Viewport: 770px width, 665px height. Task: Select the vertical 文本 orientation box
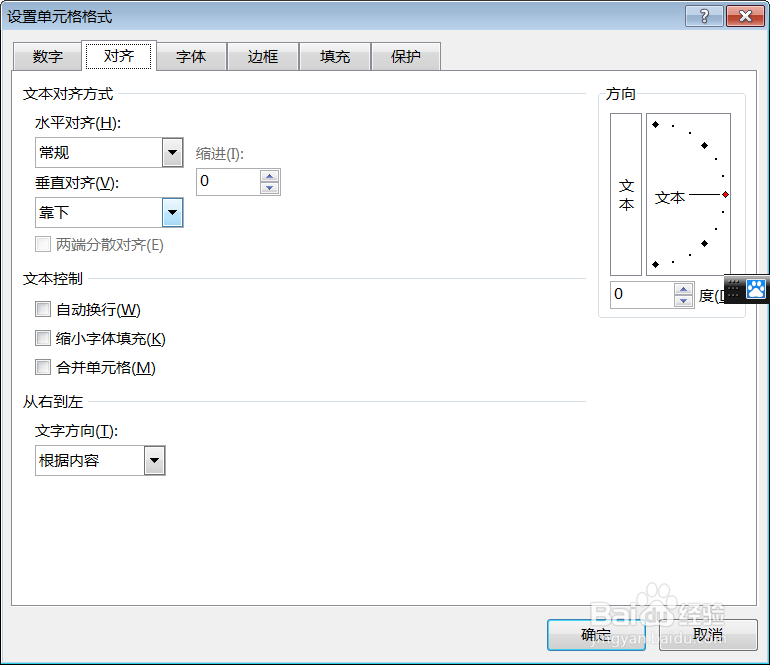[x=626, y=194]
